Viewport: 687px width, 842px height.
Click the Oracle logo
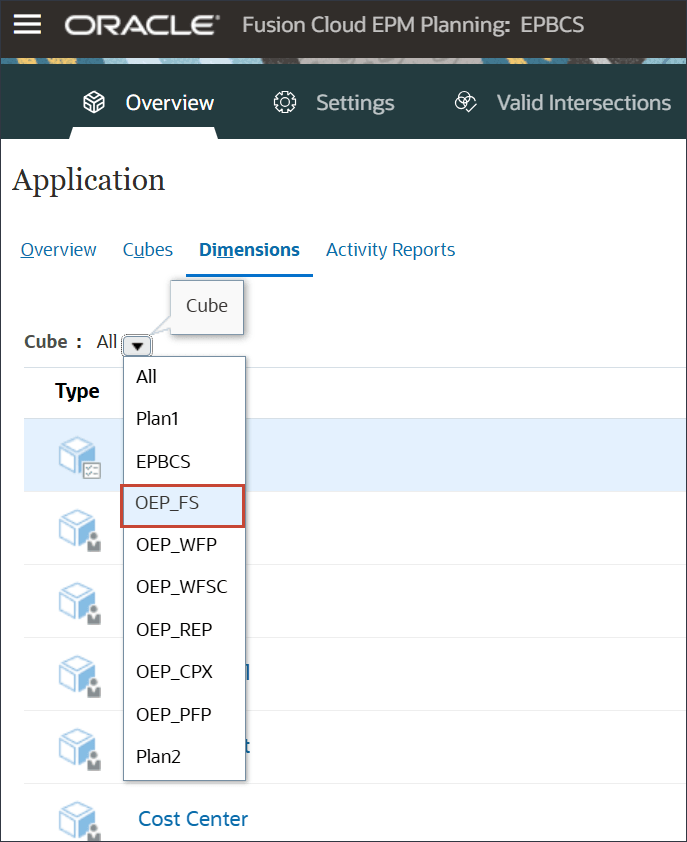142,25
